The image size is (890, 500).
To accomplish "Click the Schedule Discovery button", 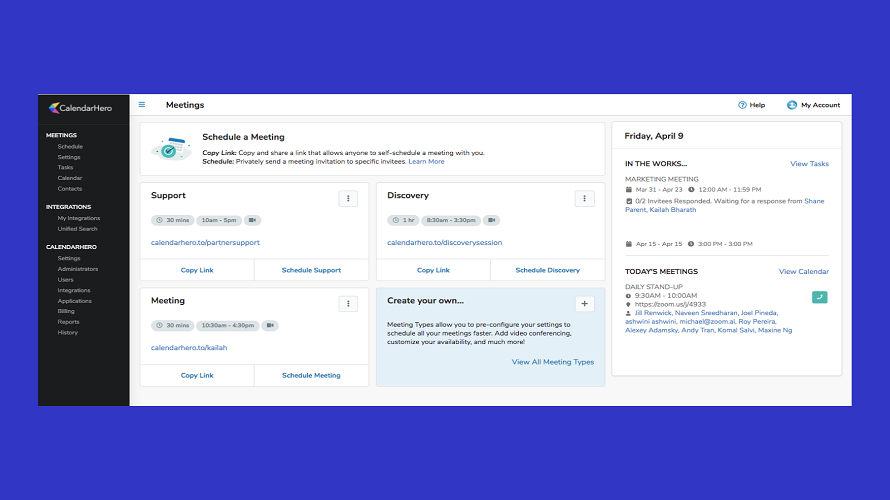I will coord(547,270).
